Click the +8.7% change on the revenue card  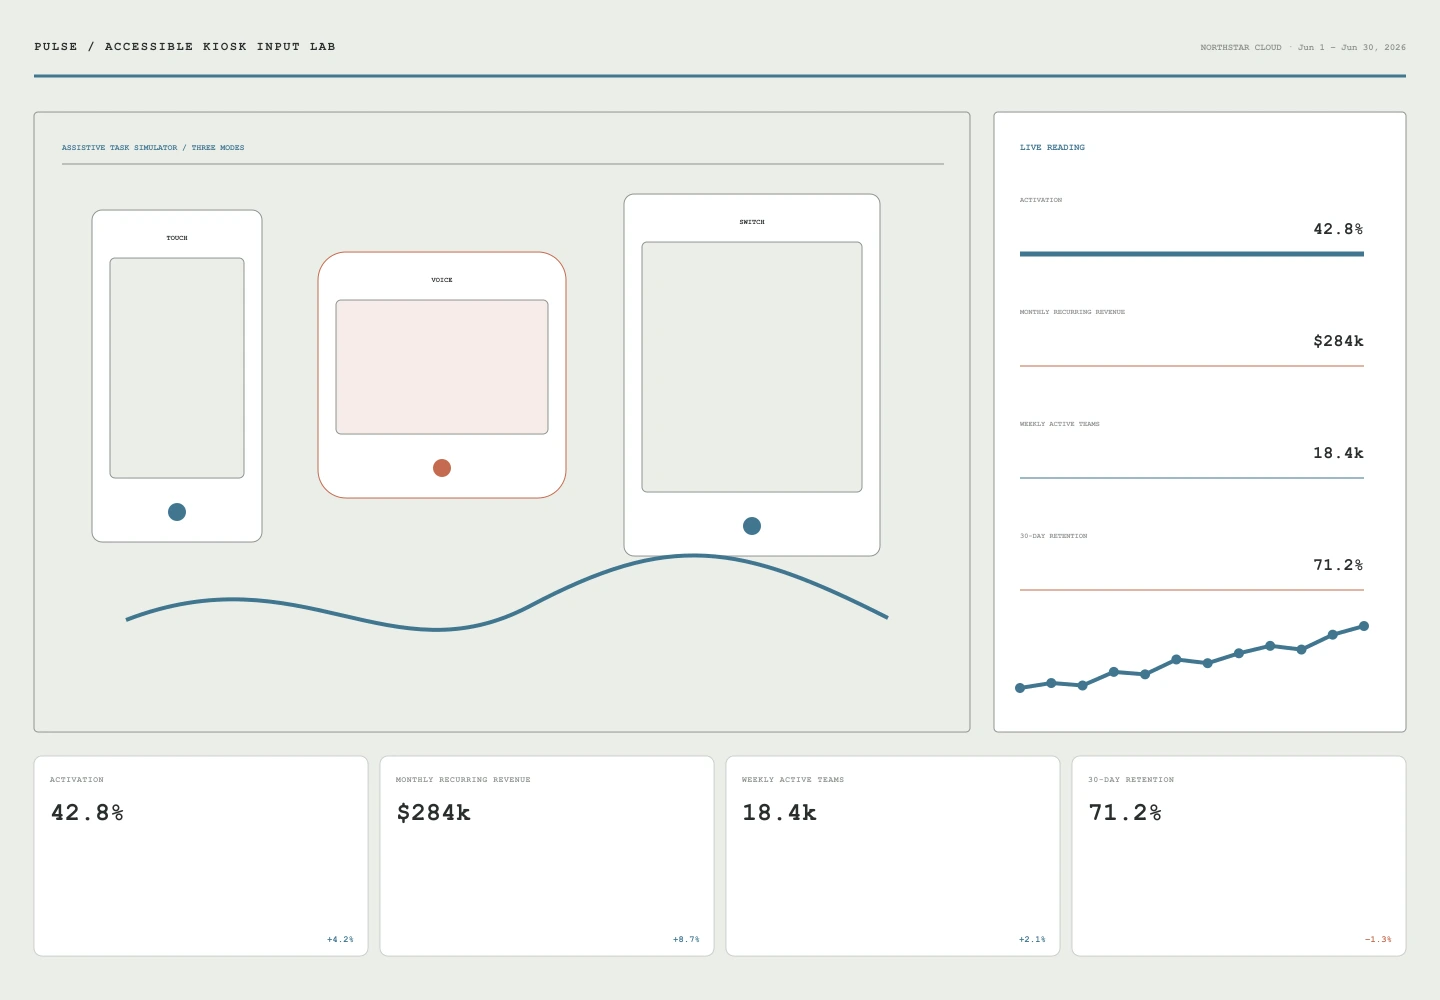click(x=686, y=940)
